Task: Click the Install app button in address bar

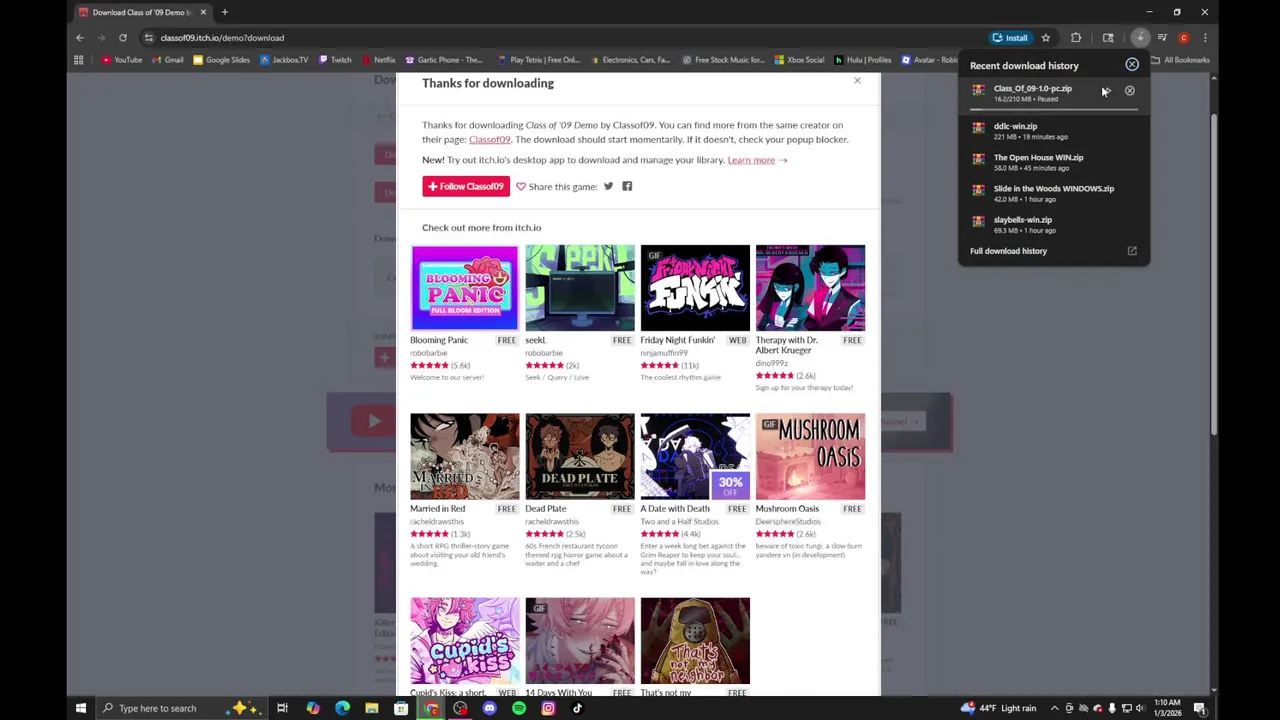Action: coord(1010,38)
